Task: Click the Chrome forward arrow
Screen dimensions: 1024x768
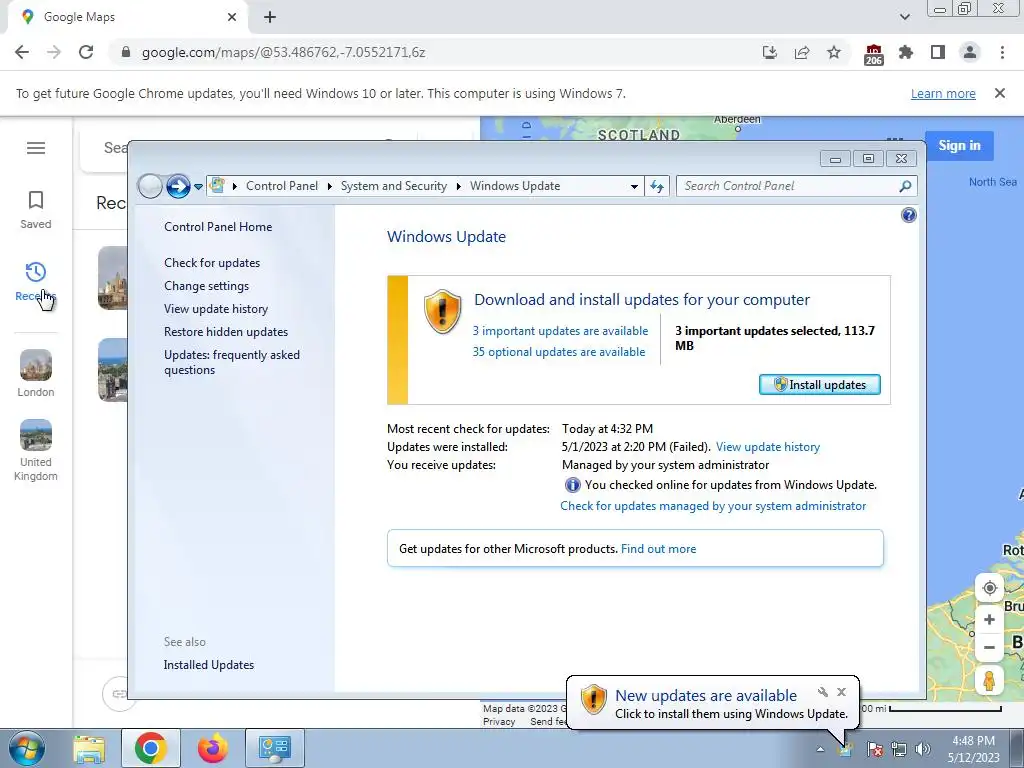Action: coord(54,52)
